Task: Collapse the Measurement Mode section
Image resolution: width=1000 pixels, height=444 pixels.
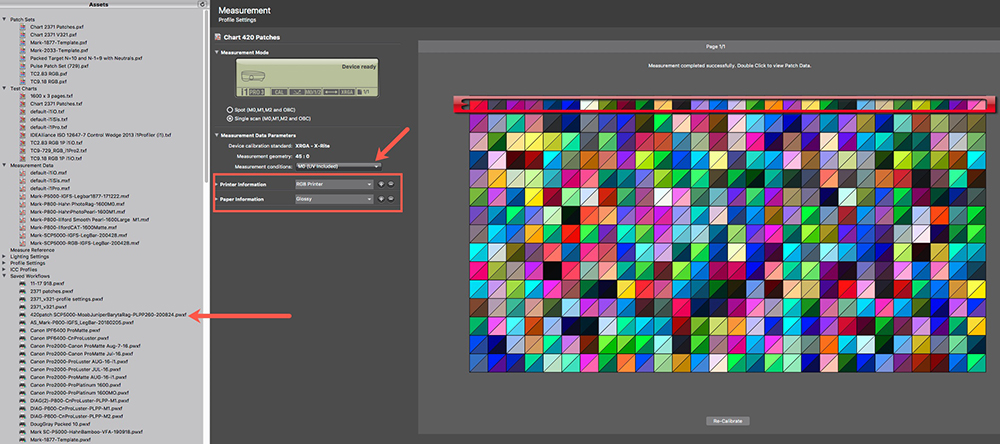Action: 217,51
